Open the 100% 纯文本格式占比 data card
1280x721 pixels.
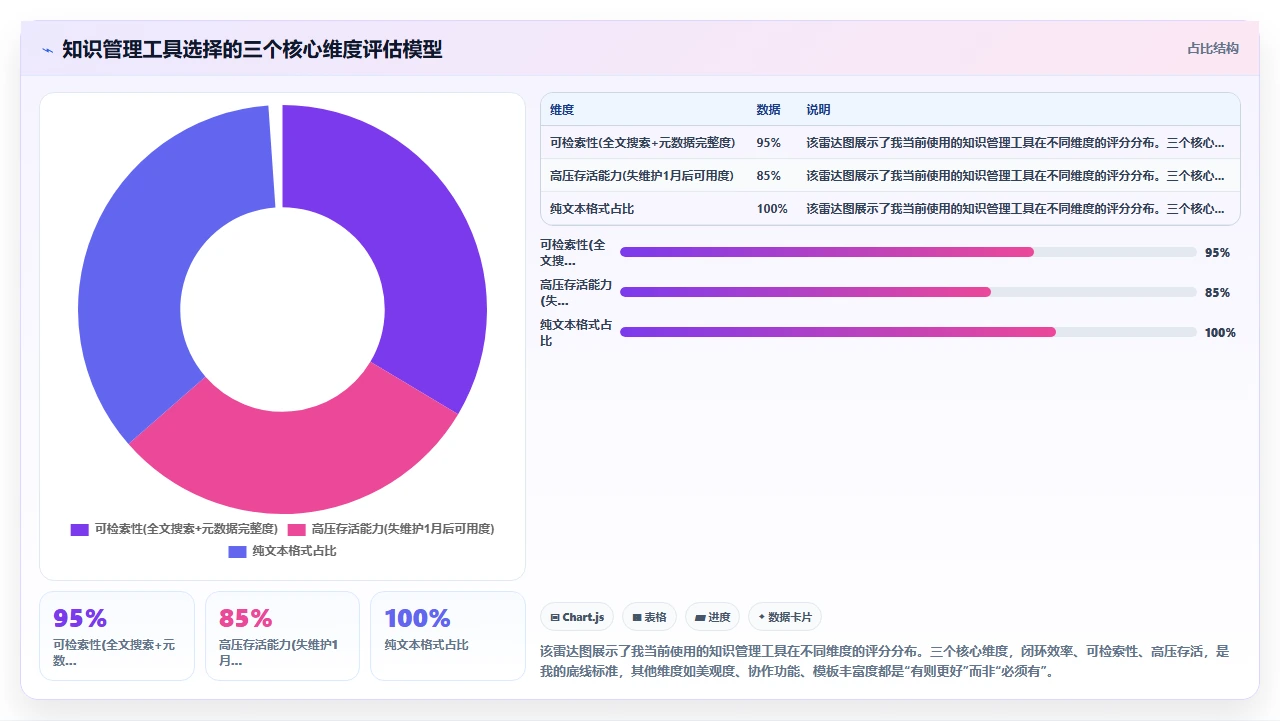tap(447, 636)
